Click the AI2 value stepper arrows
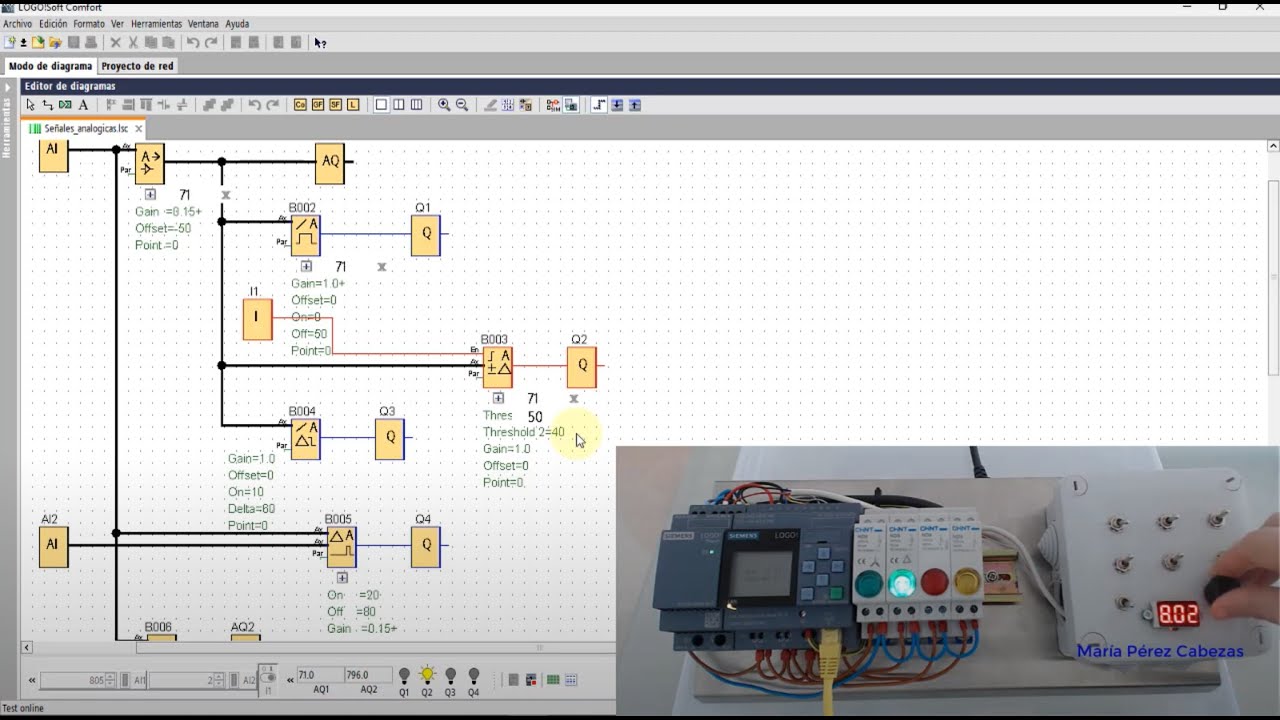 (x=219, y=680)
